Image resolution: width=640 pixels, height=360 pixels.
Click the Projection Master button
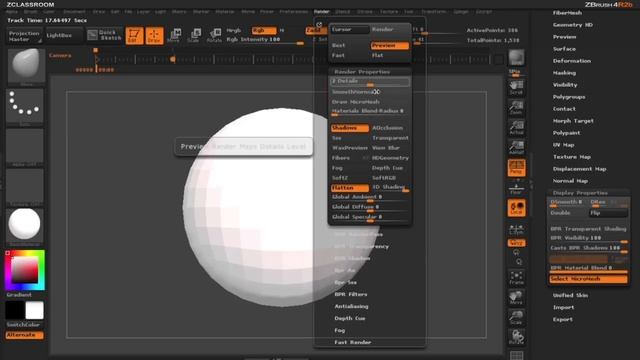[x=24, y=36]
